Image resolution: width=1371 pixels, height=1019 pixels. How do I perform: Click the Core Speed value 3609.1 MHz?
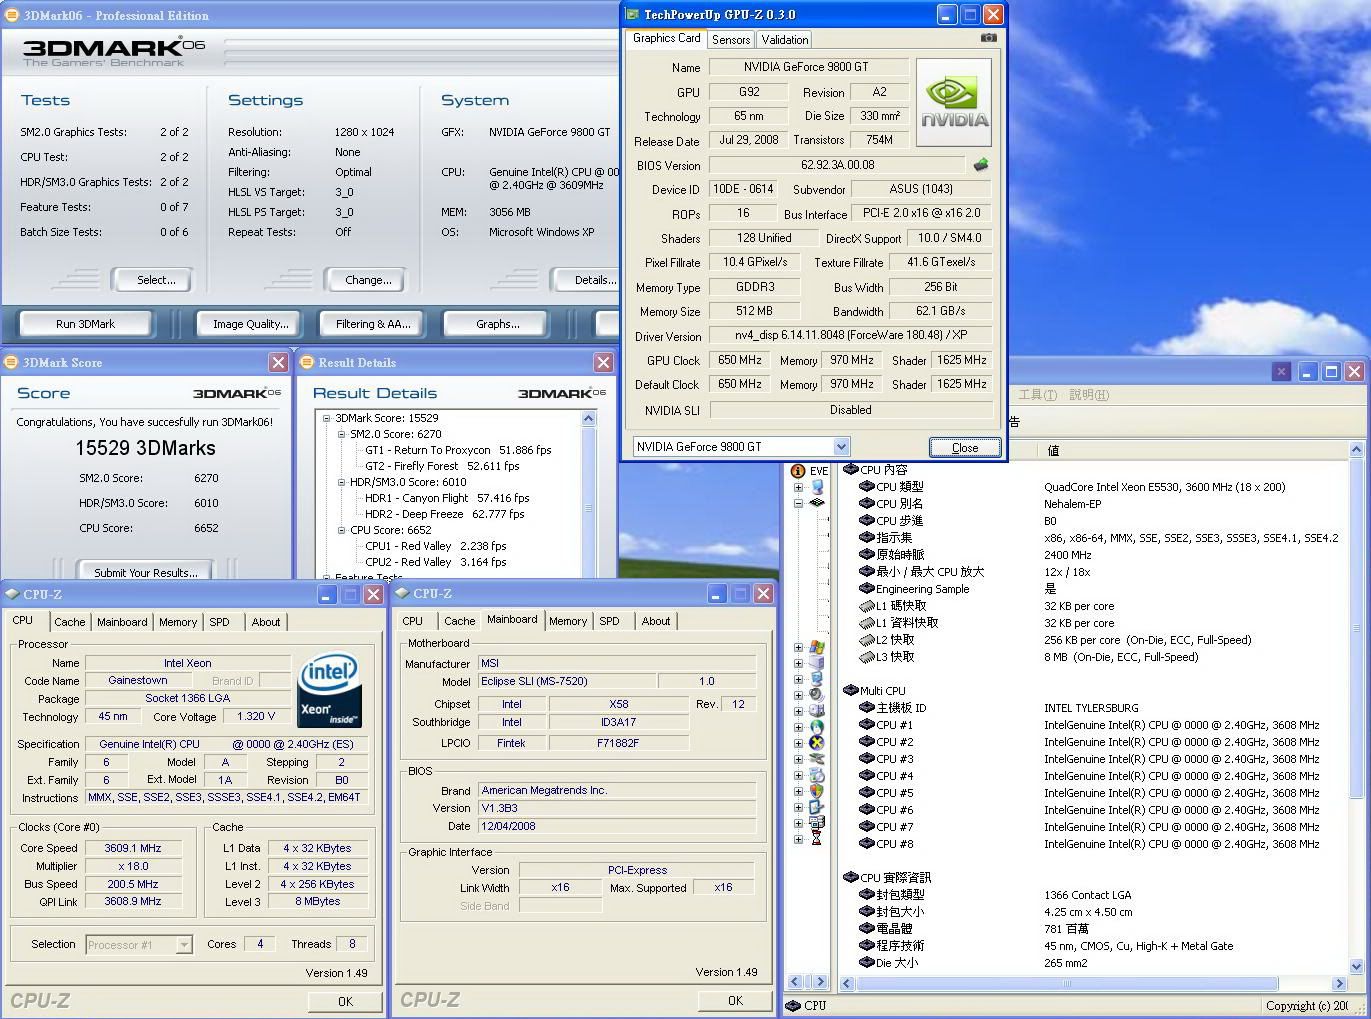point(132,848)
